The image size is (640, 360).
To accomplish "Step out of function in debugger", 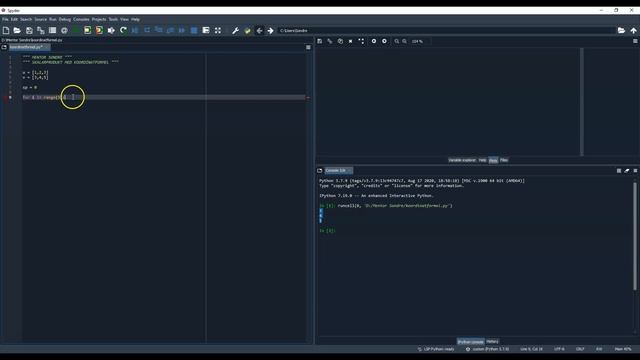I will (171, 30).
